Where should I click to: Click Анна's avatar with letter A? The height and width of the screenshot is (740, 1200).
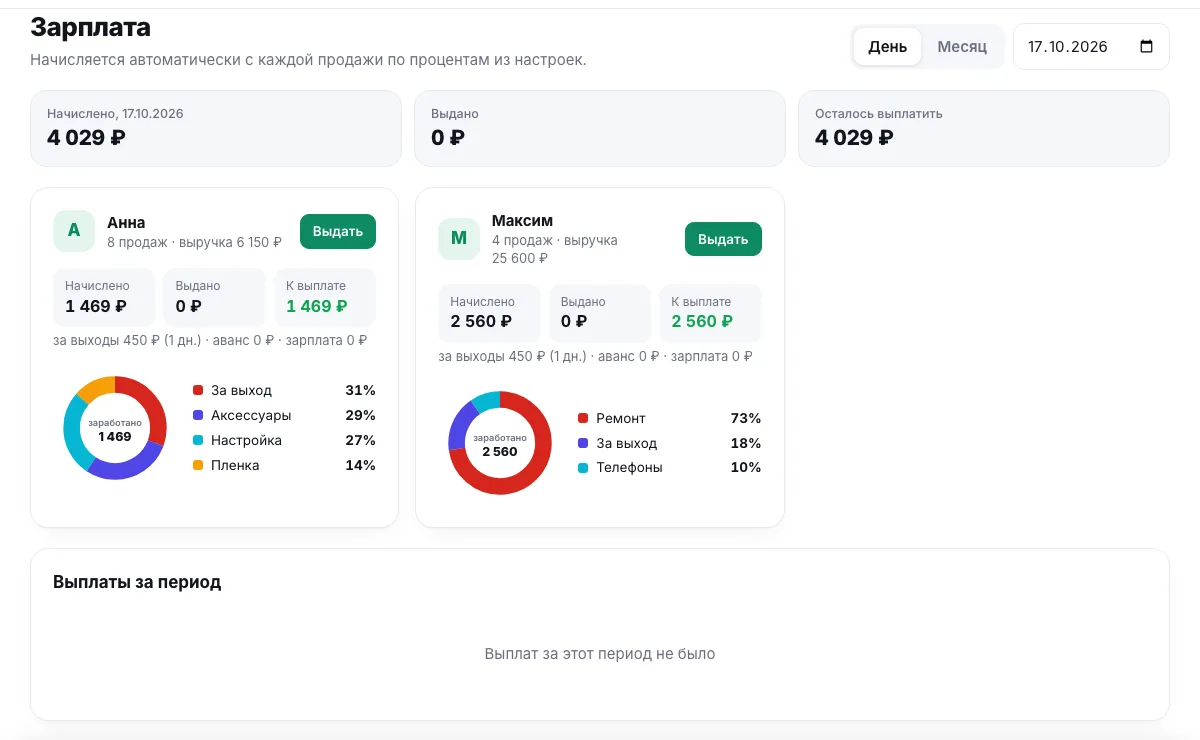[x=74, y=231]
